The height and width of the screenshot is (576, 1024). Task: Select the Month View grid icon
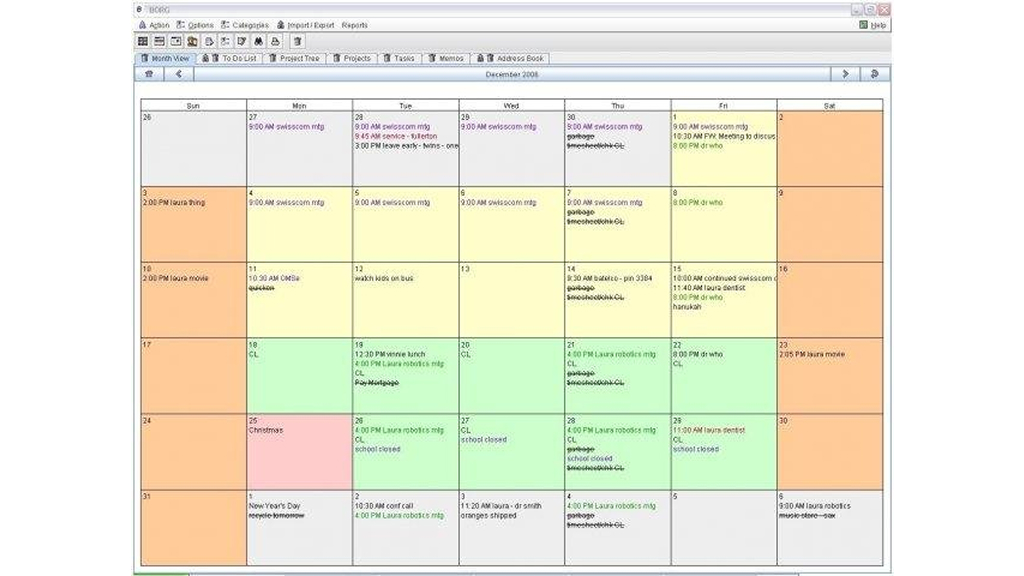coord(141,41)
